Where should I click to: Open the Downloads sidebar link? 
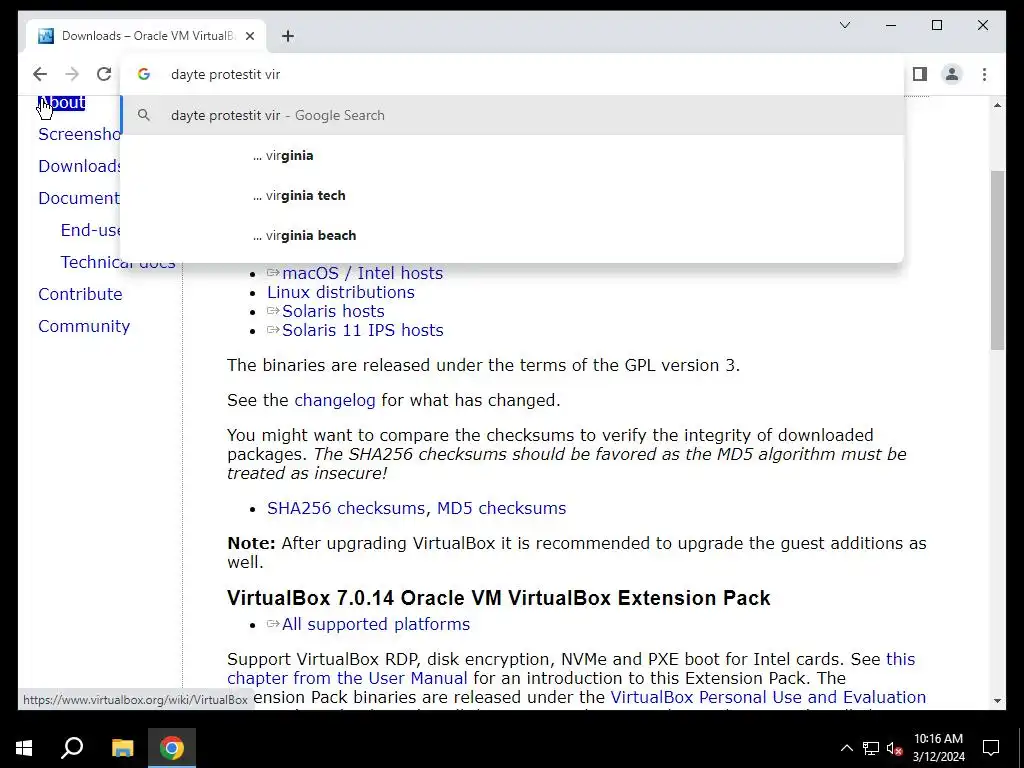80,167
